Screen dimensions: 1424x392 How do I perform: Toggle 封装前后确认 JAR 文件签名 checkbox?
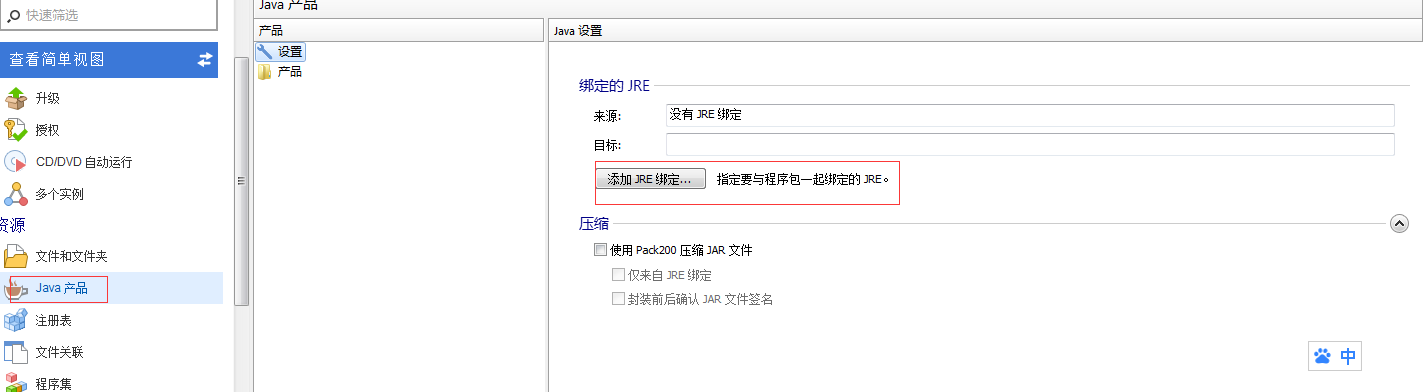click(618, 298)
